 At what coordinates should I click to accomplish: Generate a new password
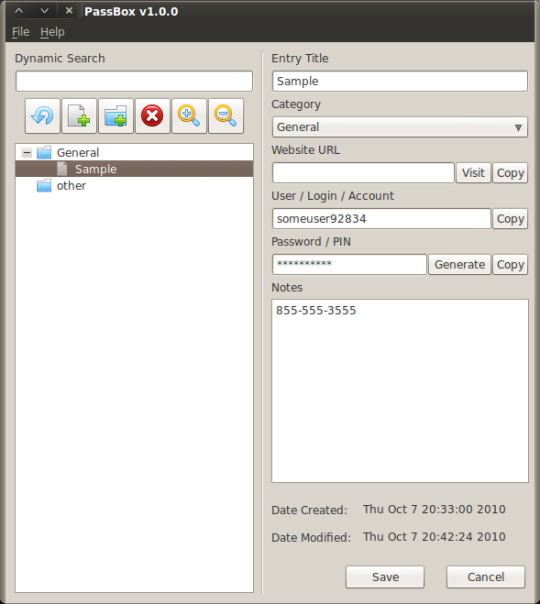coord(460,264)
